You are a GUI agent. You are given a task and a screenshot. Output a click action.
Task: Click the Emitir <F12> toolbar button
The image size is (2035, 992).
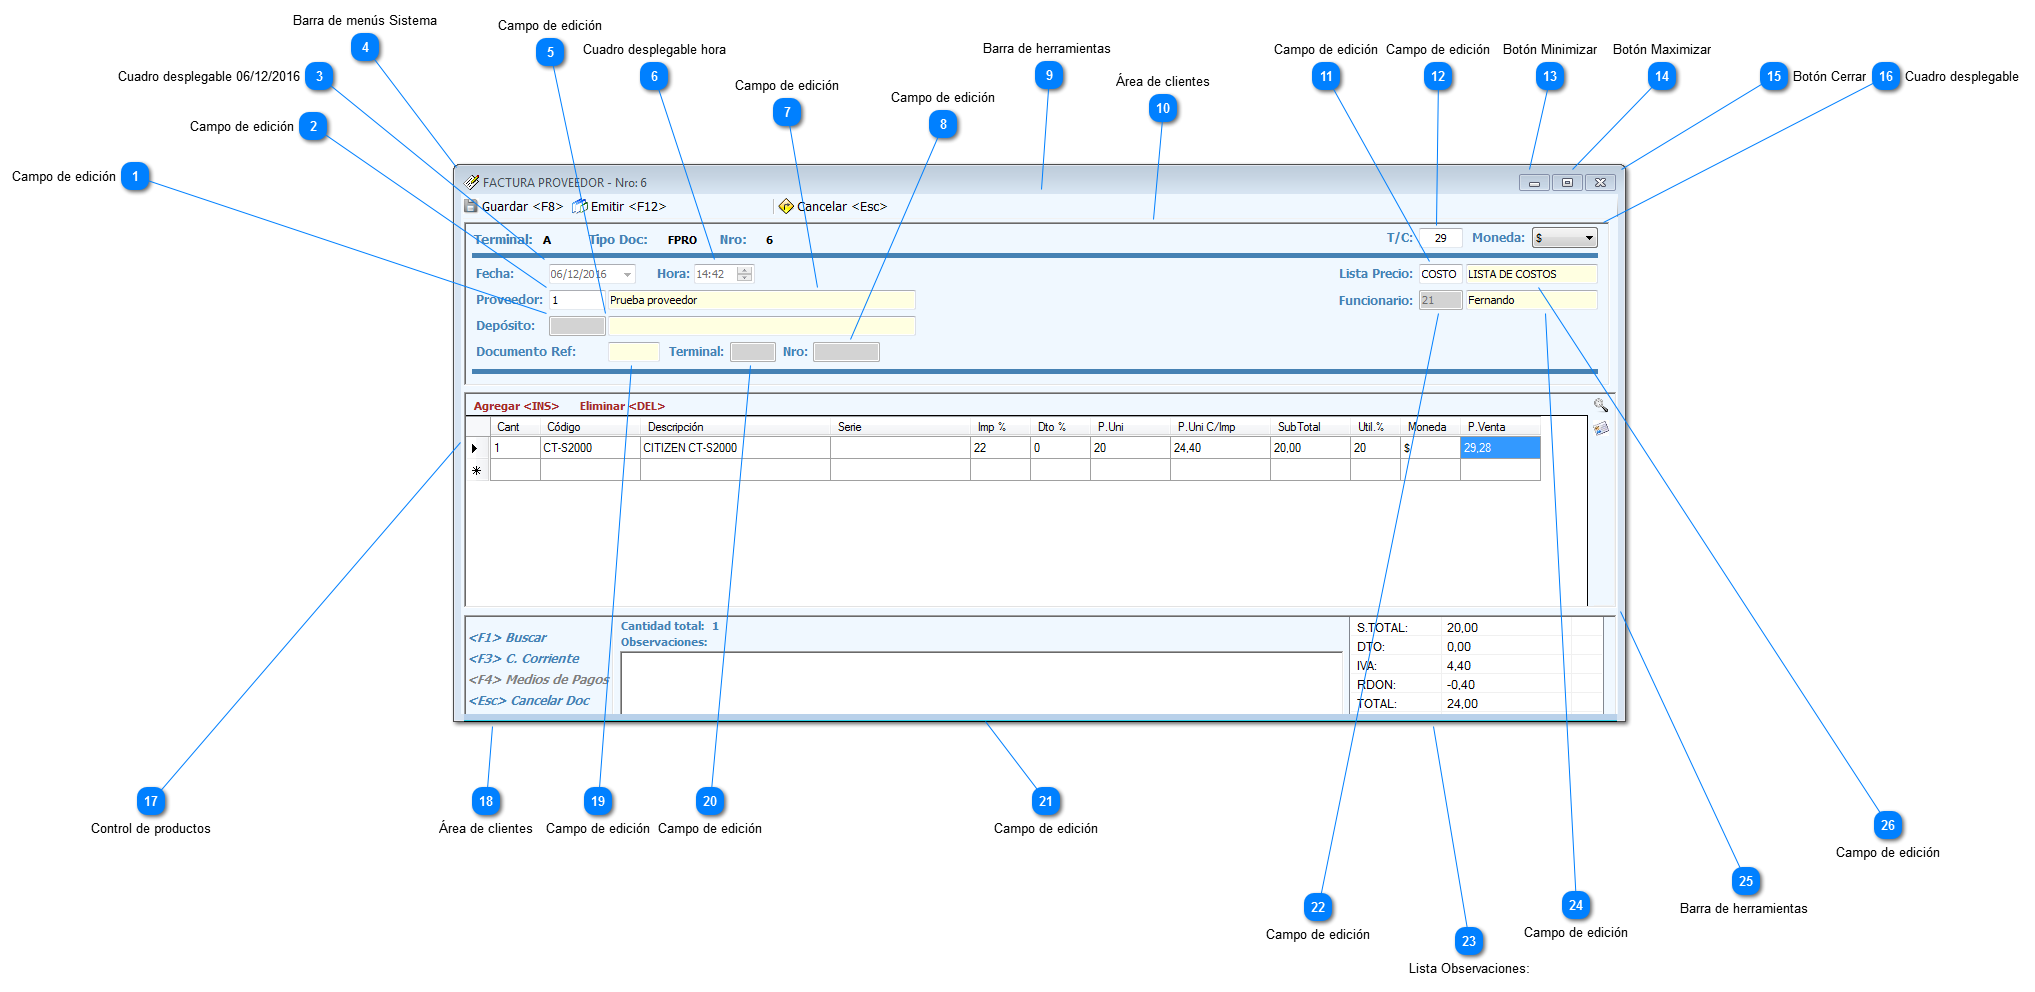[619, 207]
